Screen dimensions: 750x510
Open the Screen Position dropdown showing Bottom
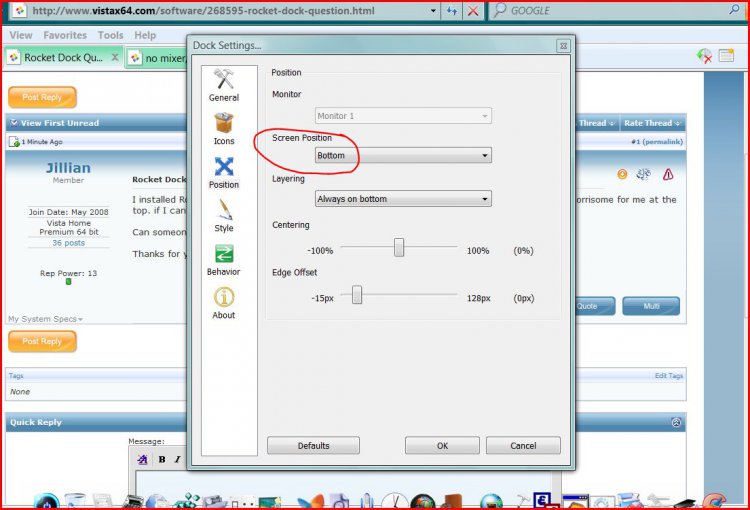(403, 155)
